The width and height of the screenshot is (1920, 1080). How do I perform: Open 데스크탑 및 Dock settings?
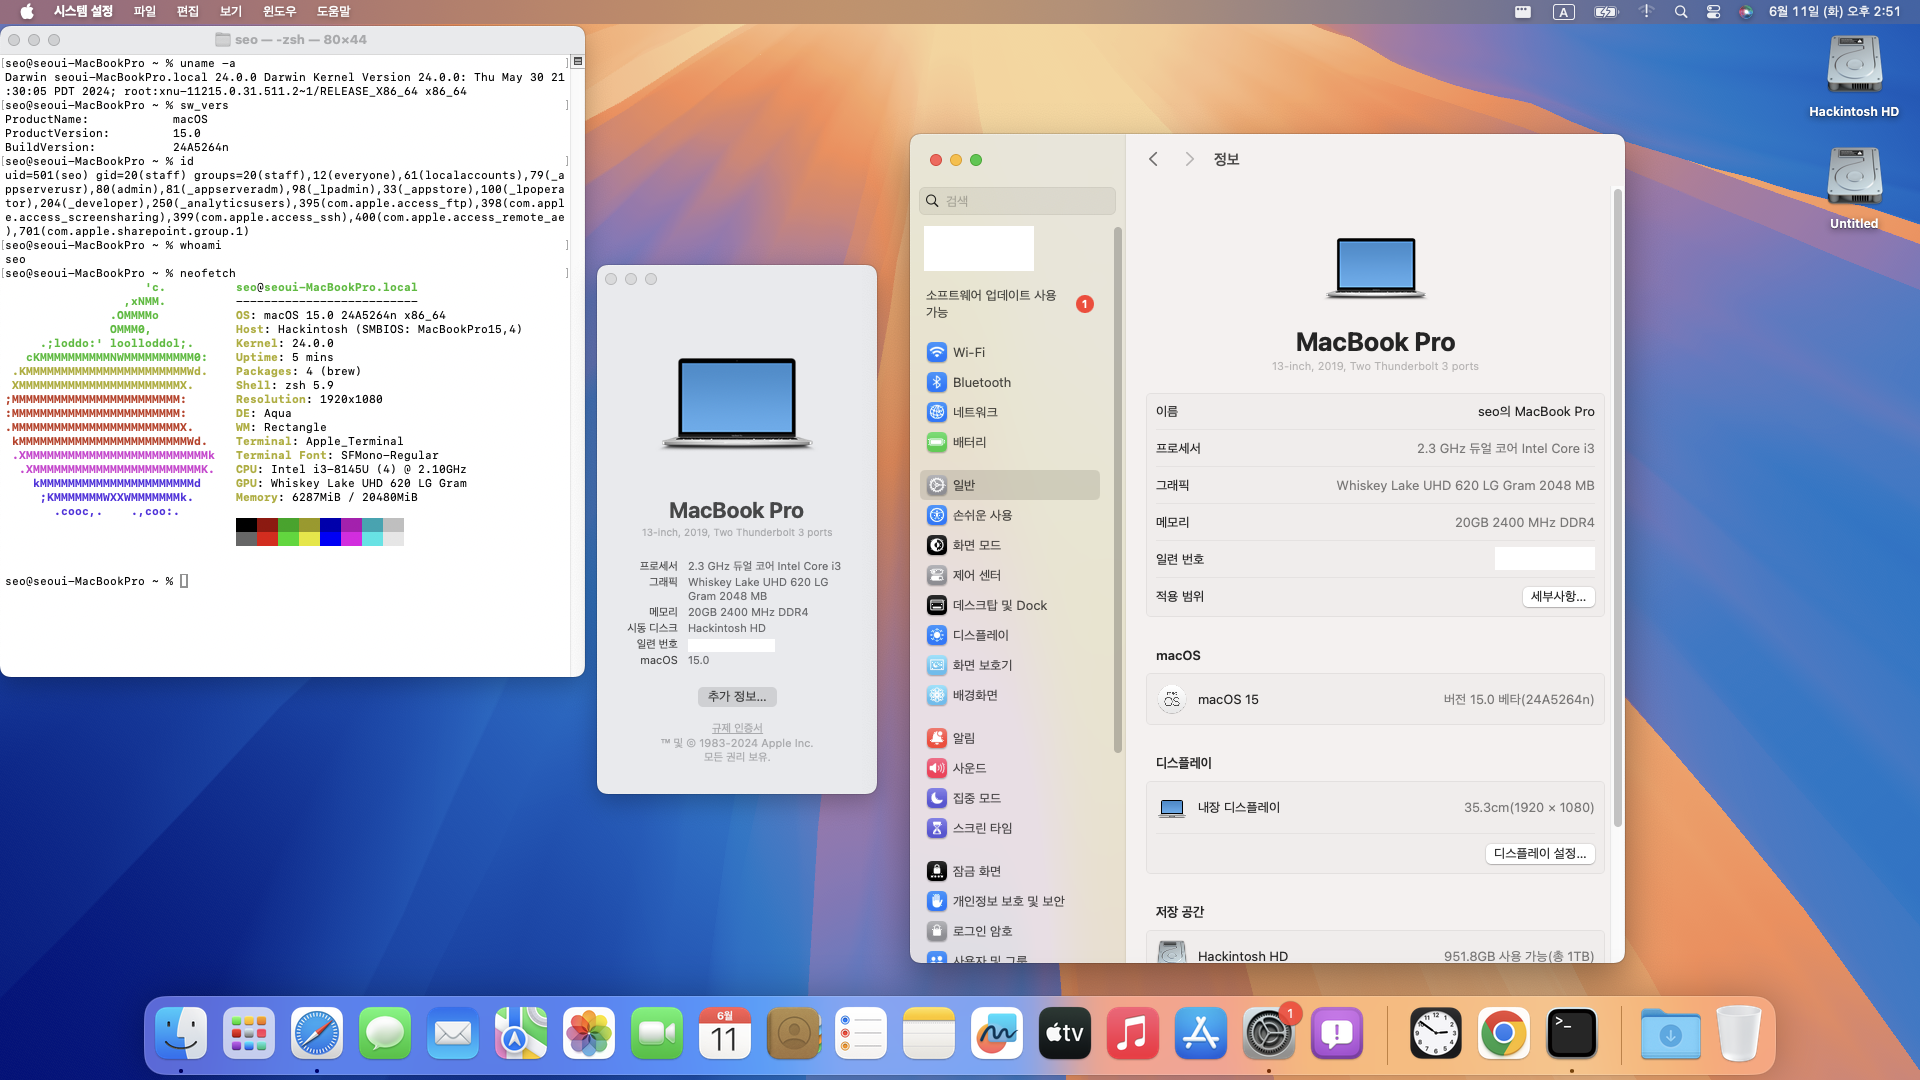[1010, 605]
